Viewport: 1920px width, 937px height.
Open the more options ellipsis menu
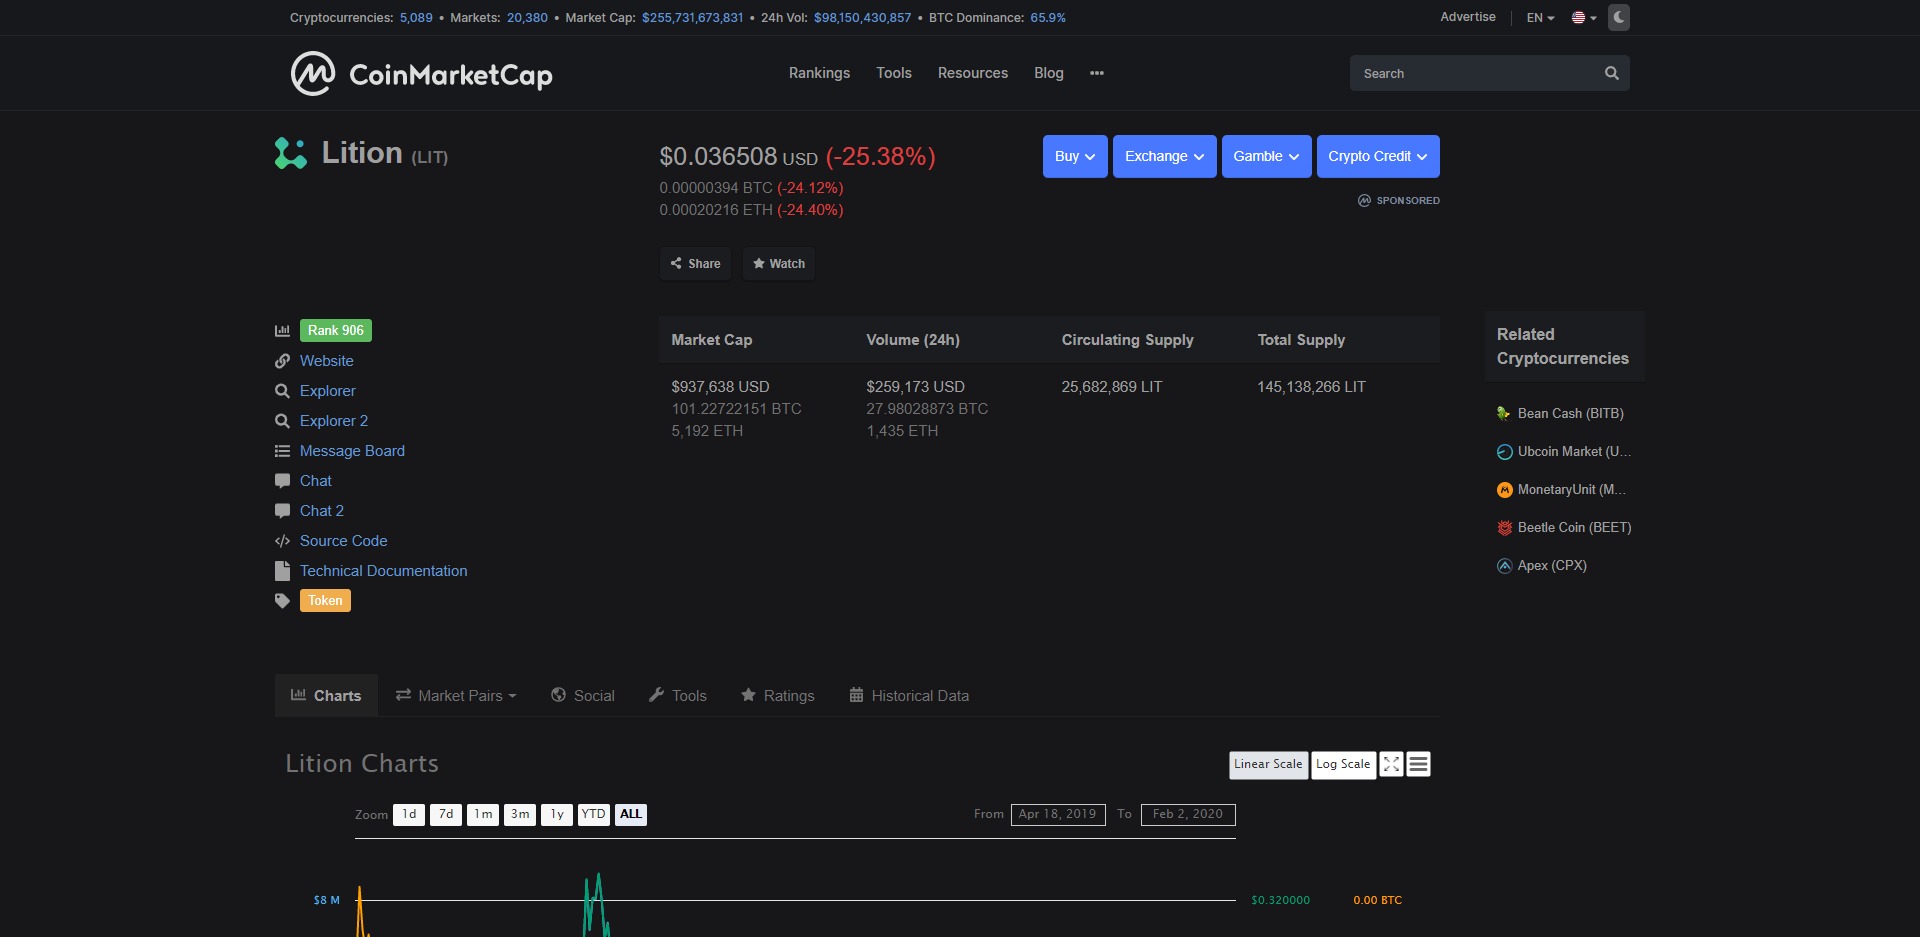tap(1097, 73)
